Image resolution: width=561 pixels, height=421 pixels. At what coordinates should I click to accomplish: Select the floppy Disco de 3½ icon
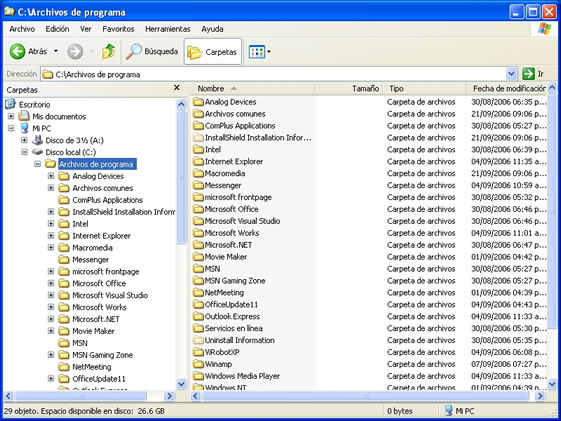pos(38,140)
